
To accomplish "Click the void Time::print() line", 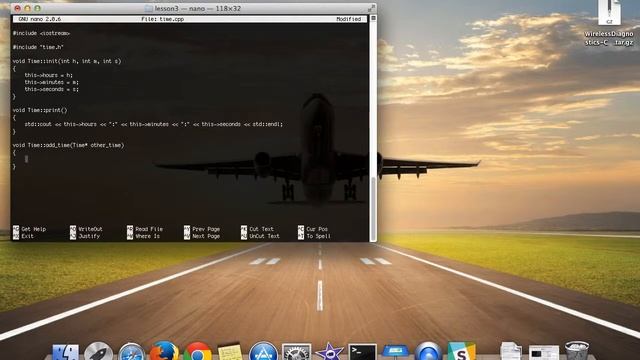I will point(40,110).
